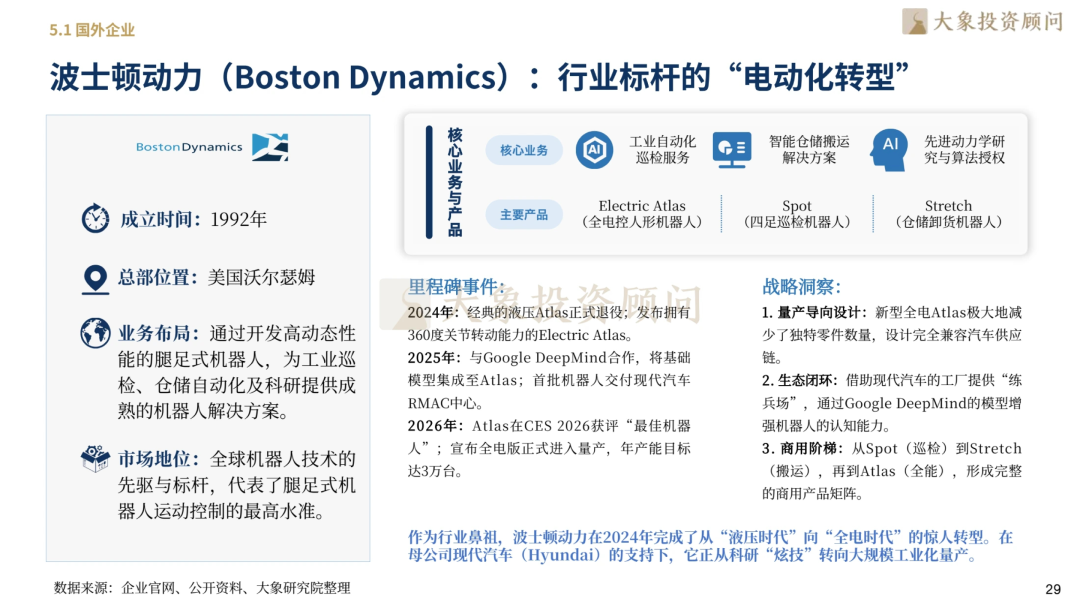
Task: Click the text '（全电控人形机器人）'
Action: click(x=642, y=222)
